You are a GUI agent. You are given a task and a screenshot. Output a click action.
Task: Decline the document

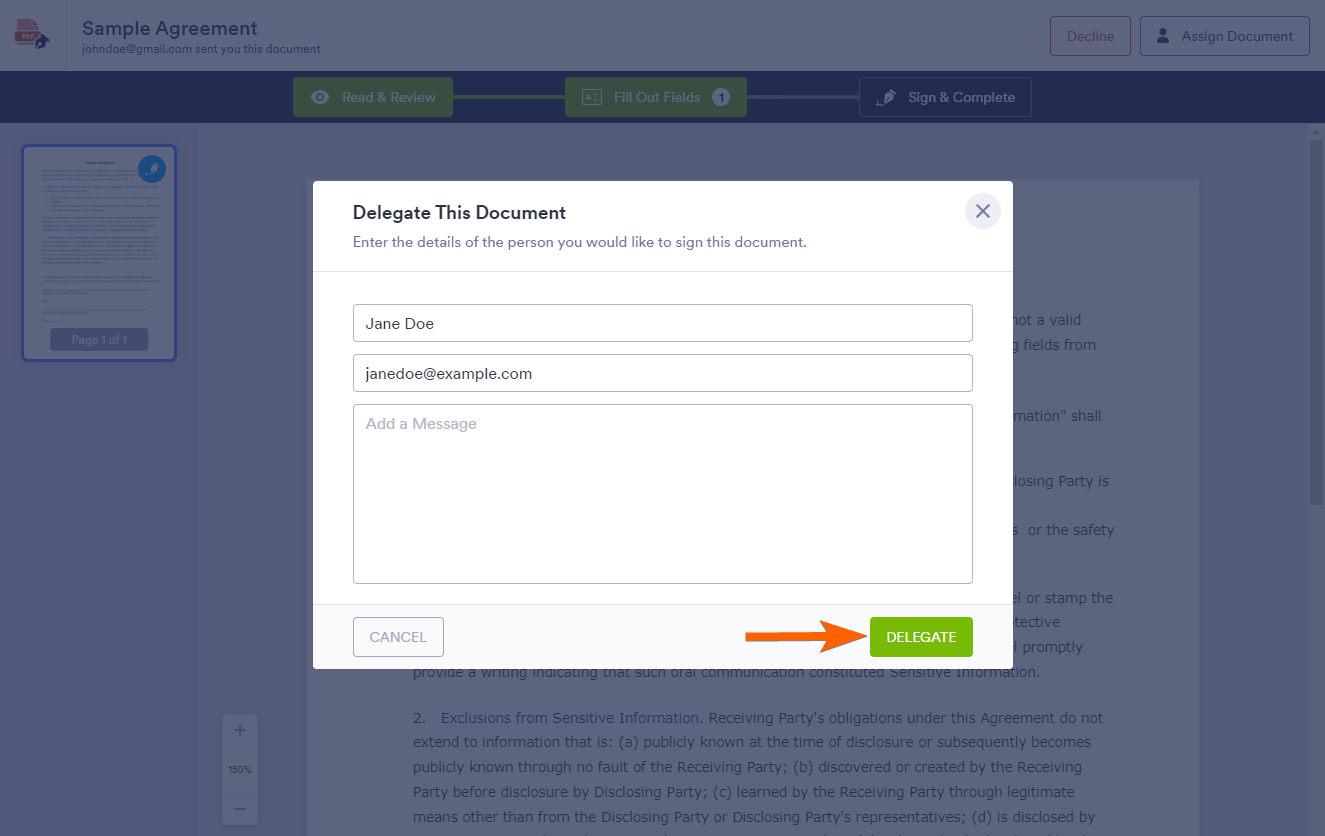point(1090,36)
